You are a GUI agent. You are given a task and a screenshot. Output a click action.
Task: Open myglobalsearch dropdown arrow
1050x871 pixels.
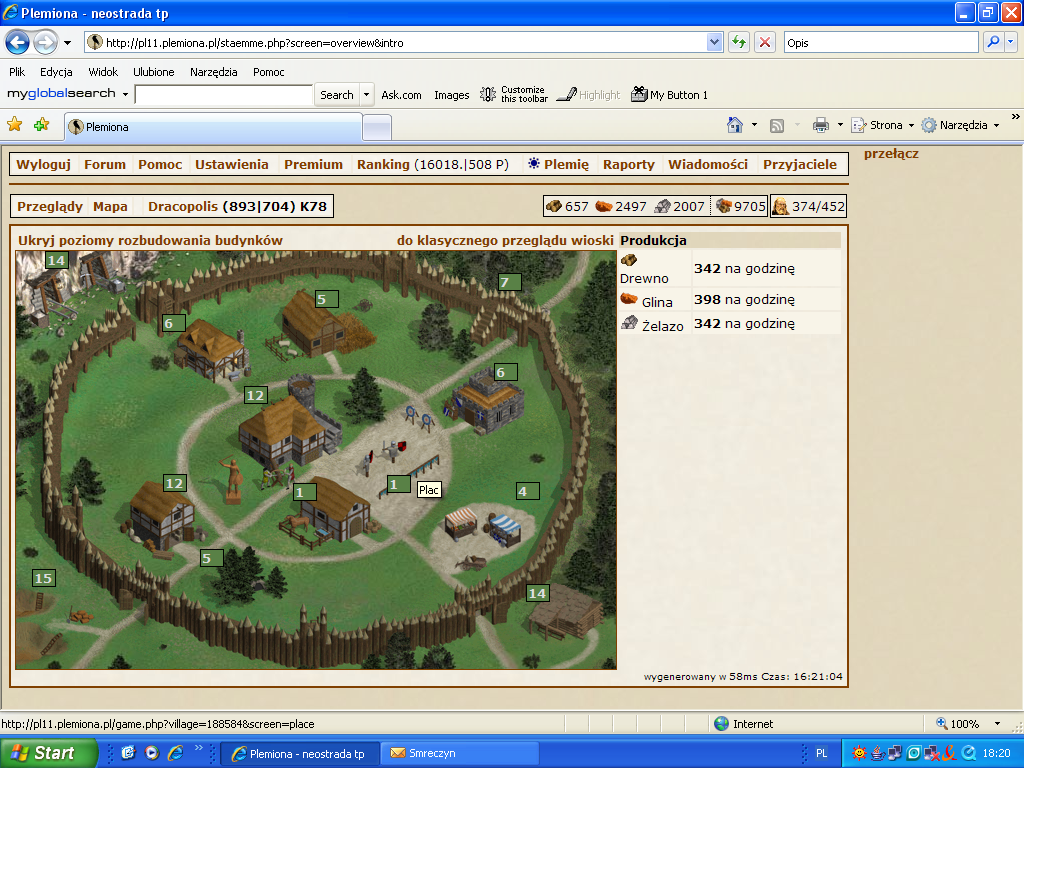pos(125,94)
